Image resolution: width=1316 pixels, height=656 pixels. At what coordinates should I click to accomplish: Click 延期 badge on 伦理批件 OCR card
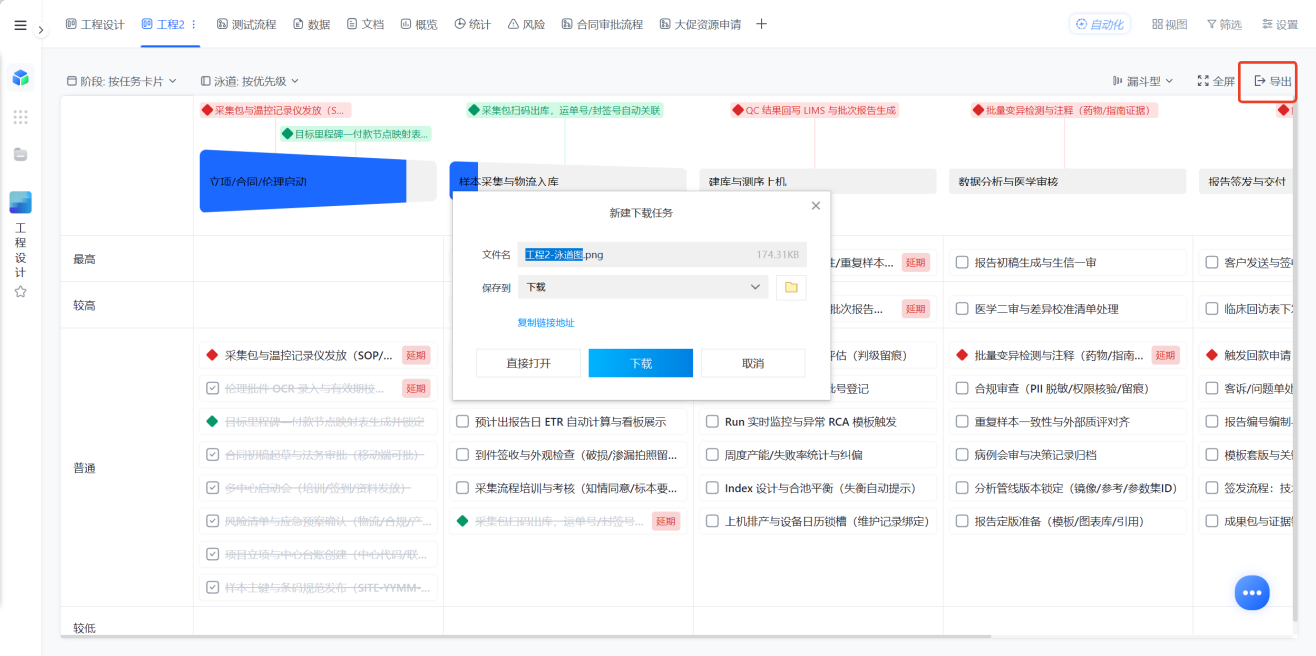tap(416, 388)
